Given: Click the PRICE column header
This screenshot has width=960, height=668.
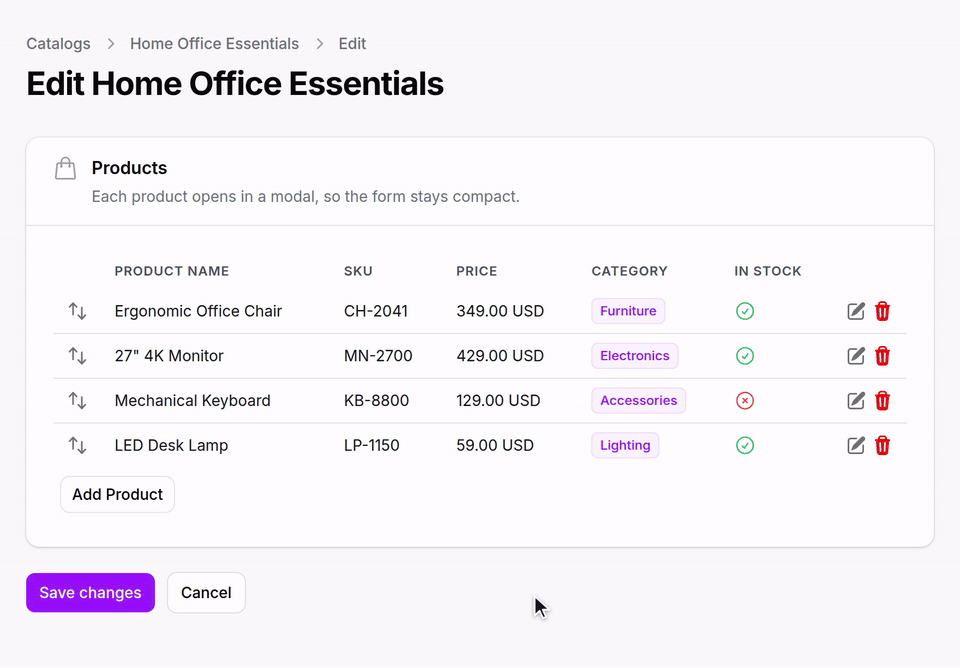Looking at the screenshot, I should [476, 271].
